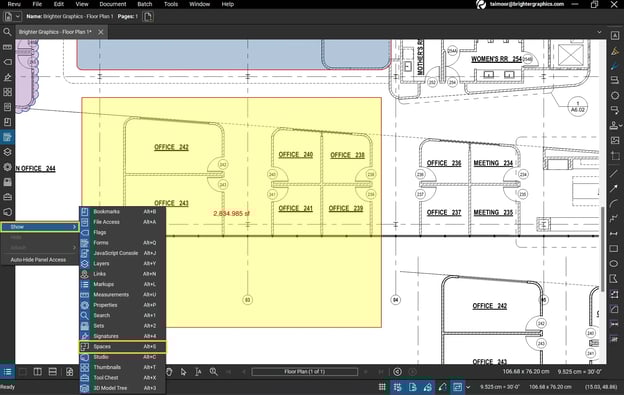Select the Arc tool in right toolbar
Screen dimensions: 624x395
pyautogui.click(x=614, y=203)
